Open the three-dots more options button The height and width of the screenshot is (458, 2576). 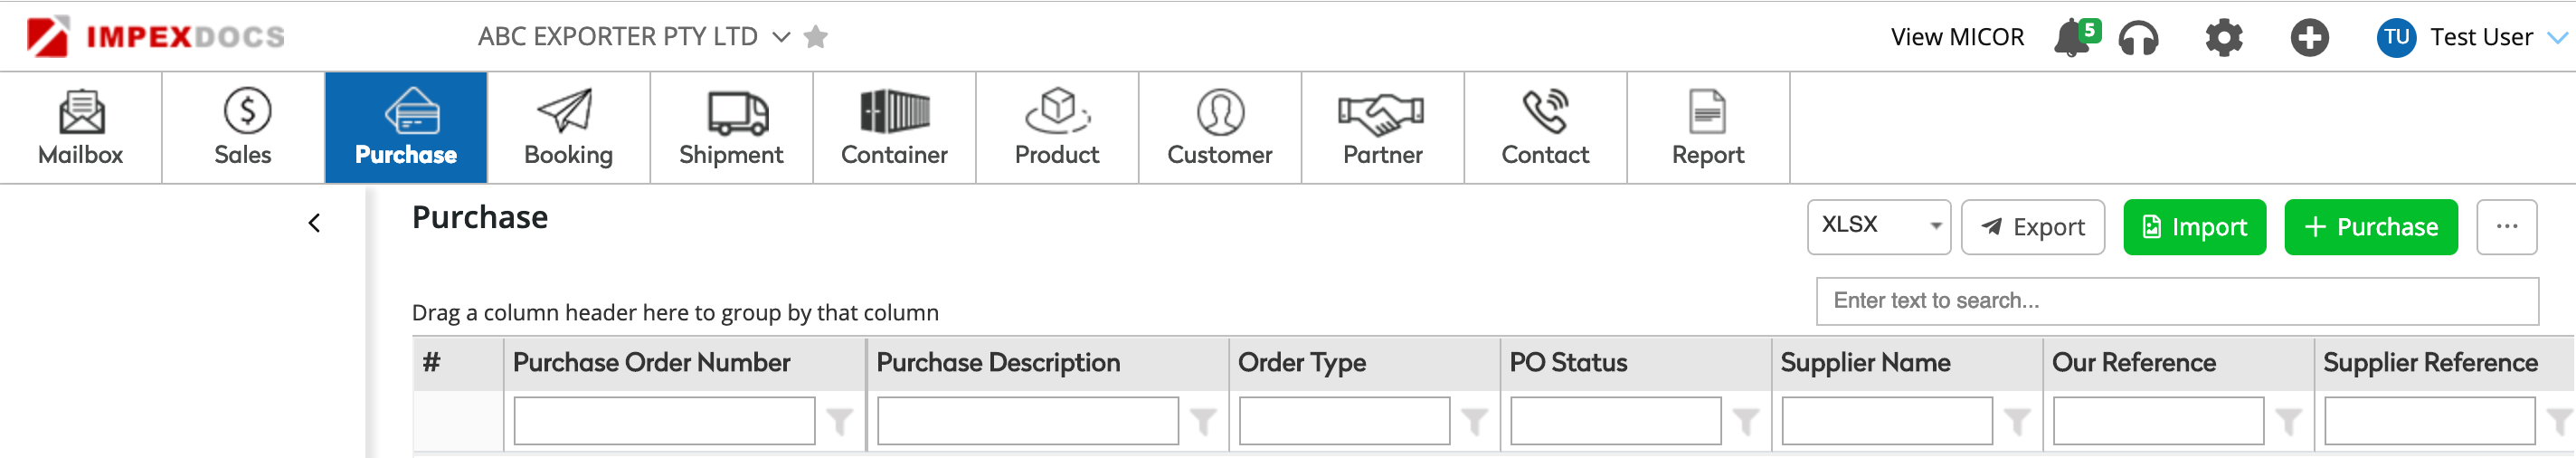(2506, 227)
